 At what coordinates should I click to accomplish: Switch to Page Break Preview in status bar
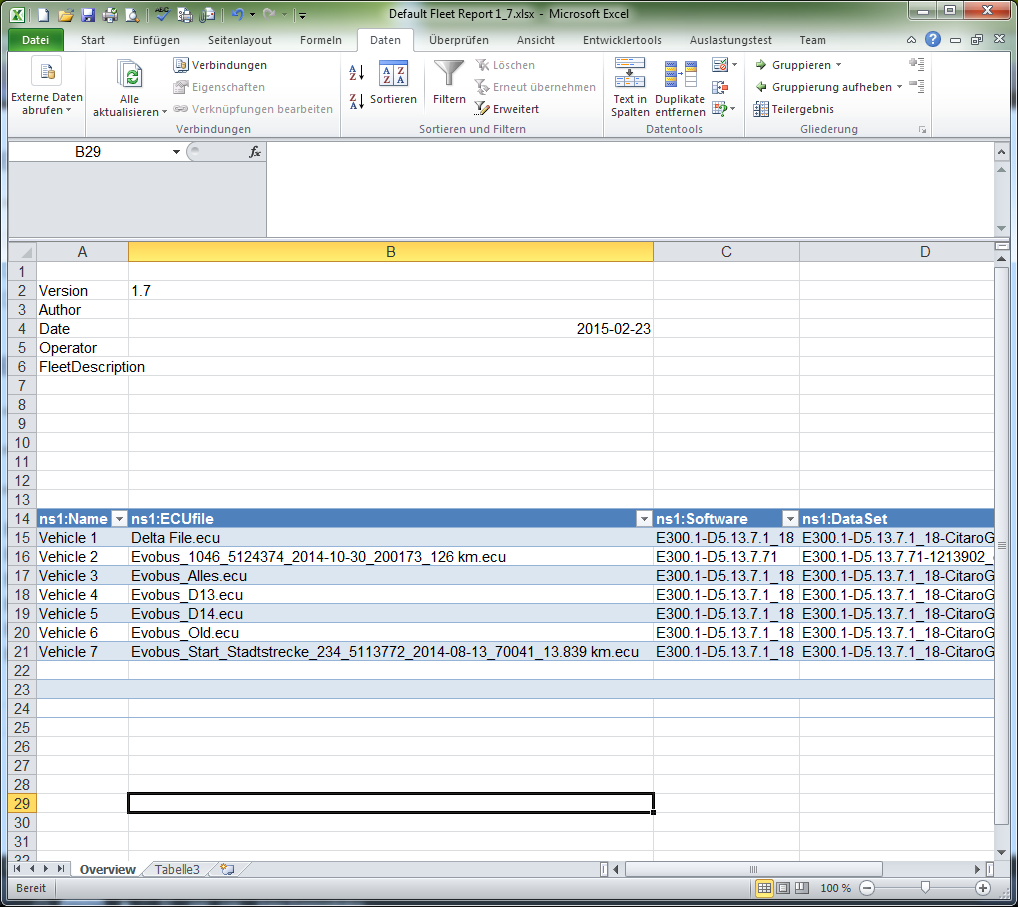pos(802,888)
